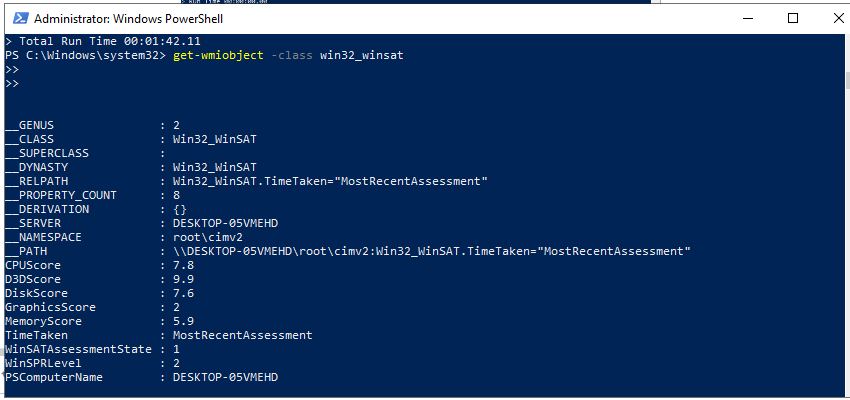850x400 pixels.
Task: Click the D3DScore value 9.9
Action: (x=183, y=279)
